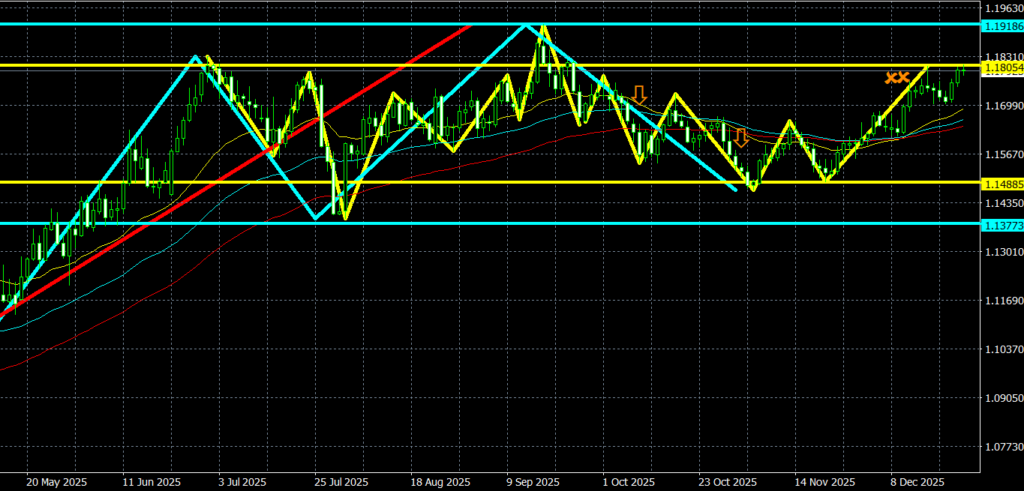The image size is (1024, 491).
Task: Click the 1.07730 price scale value
Action: tap(1000, 447)
